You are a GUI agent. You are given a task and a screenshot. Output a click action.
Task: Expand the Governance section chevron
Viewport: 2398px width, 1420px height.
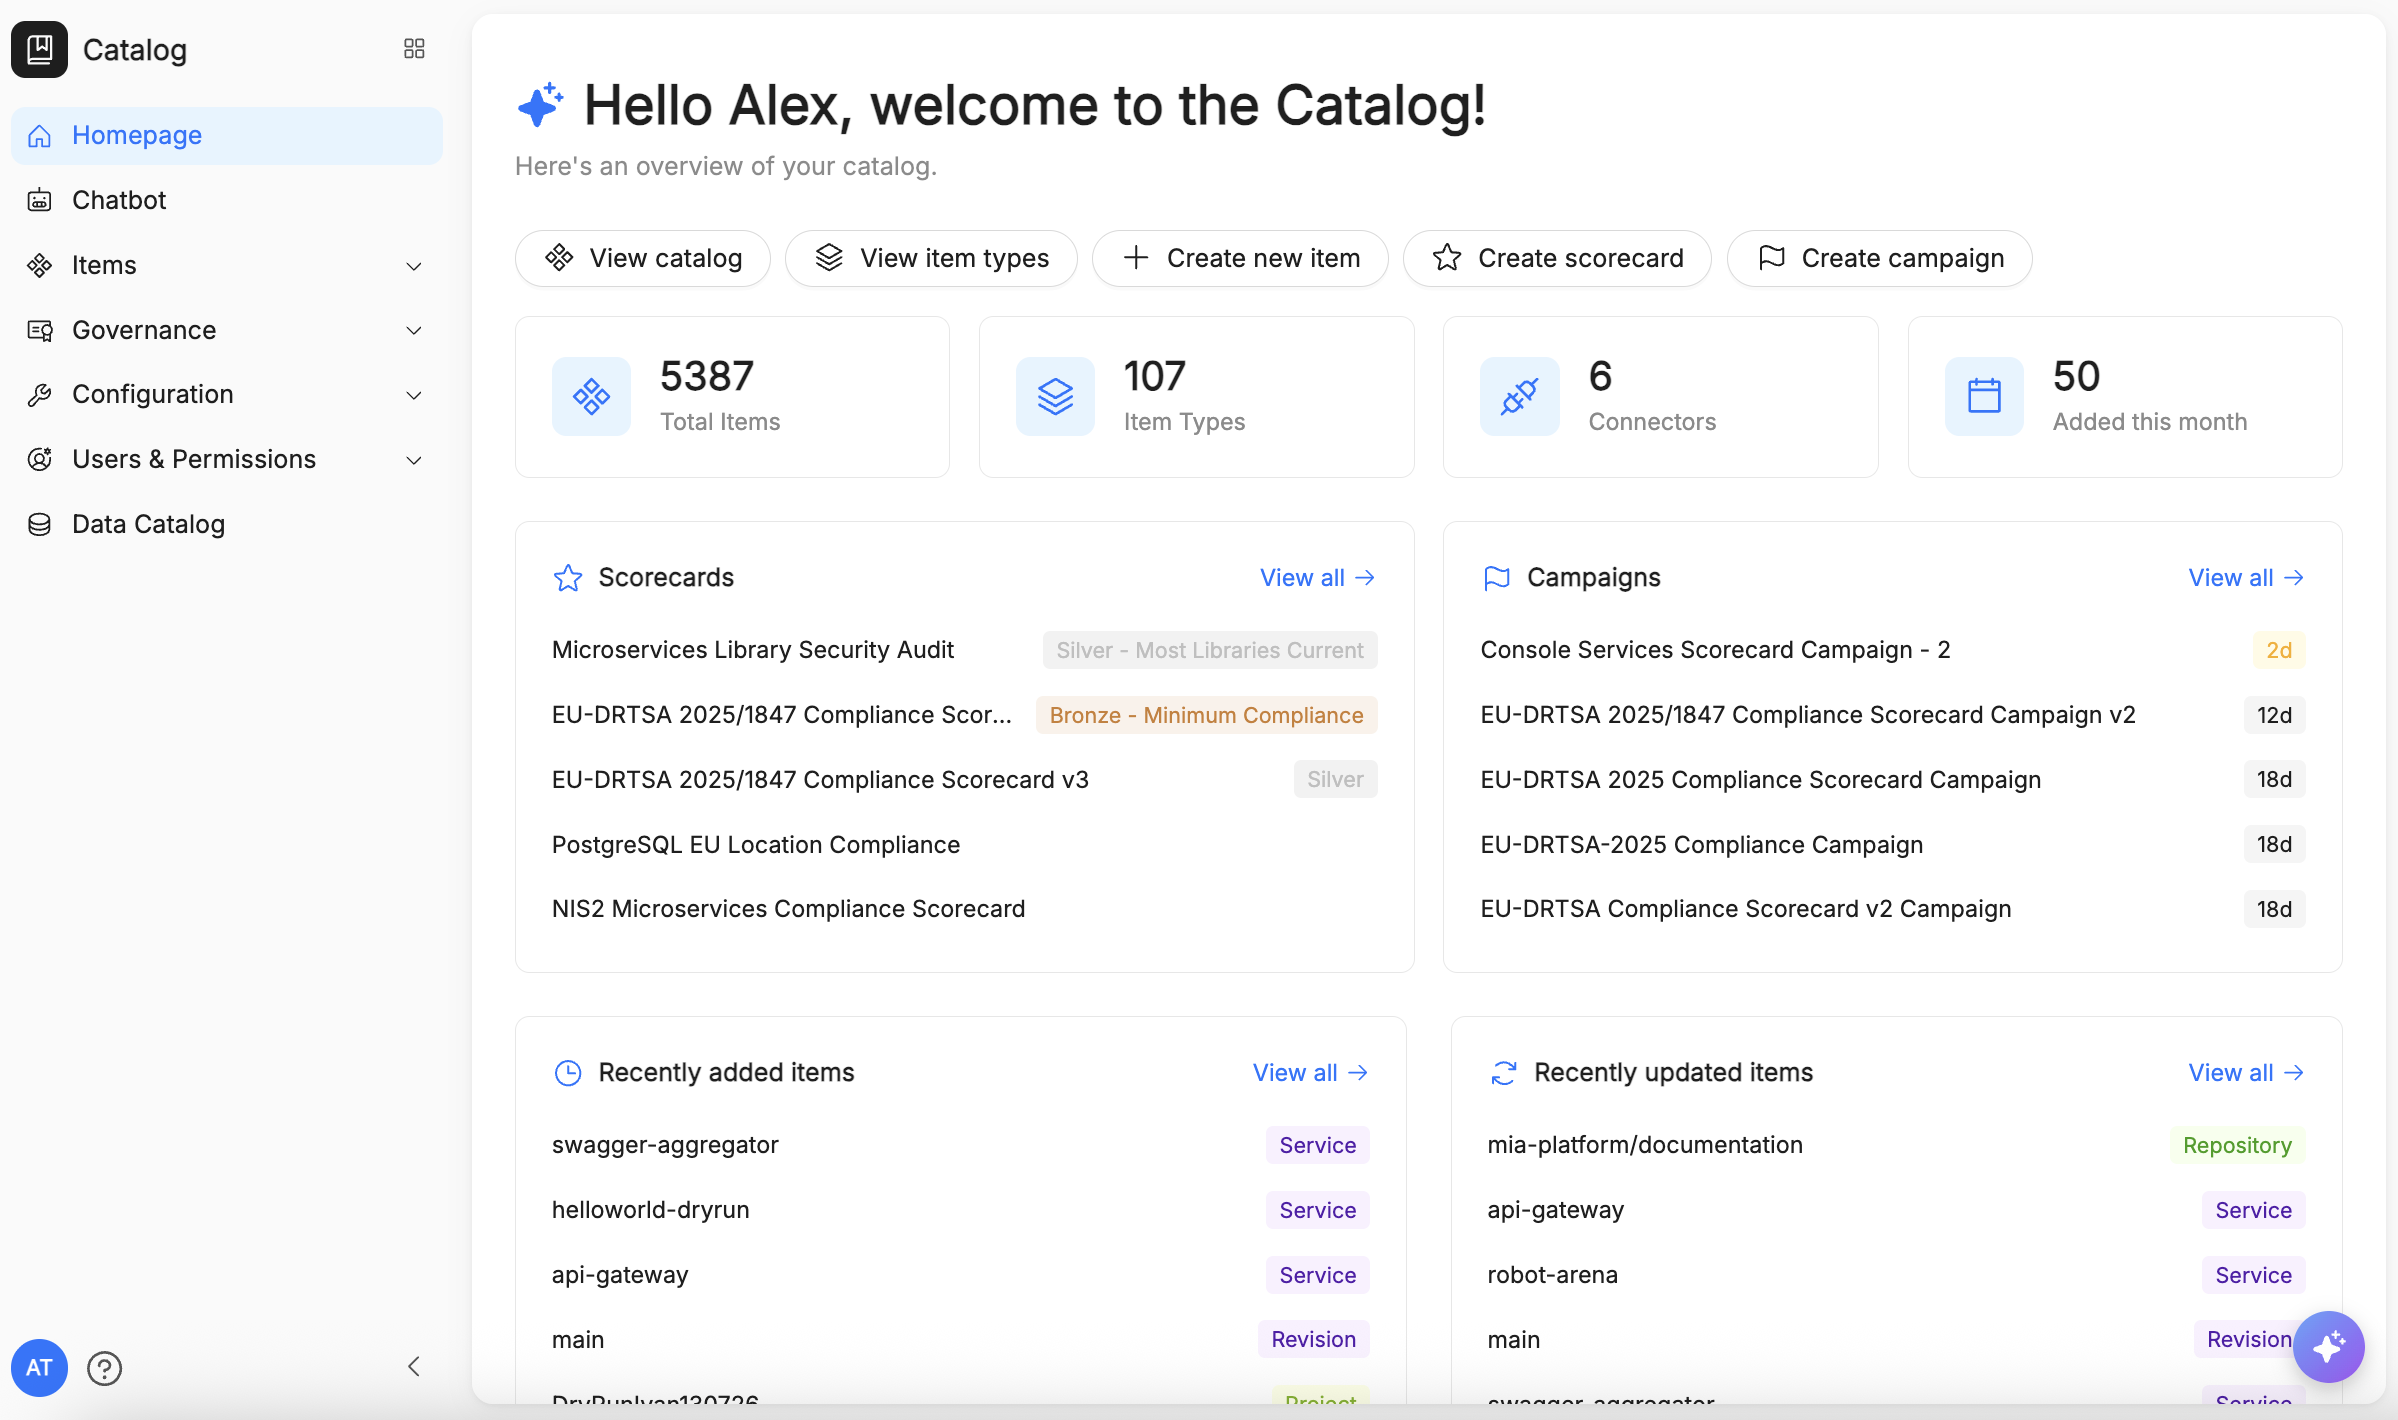(414, 330)
